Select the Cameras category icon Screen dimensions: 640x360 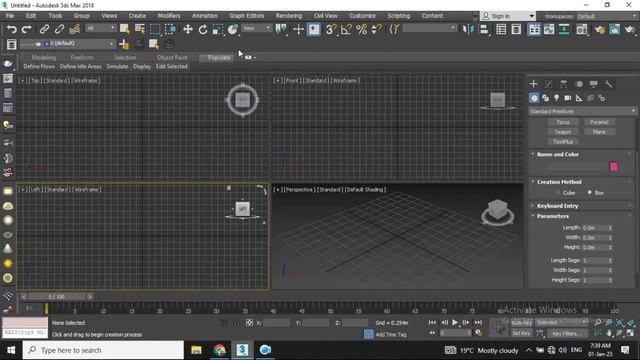(x=568, y=98)
